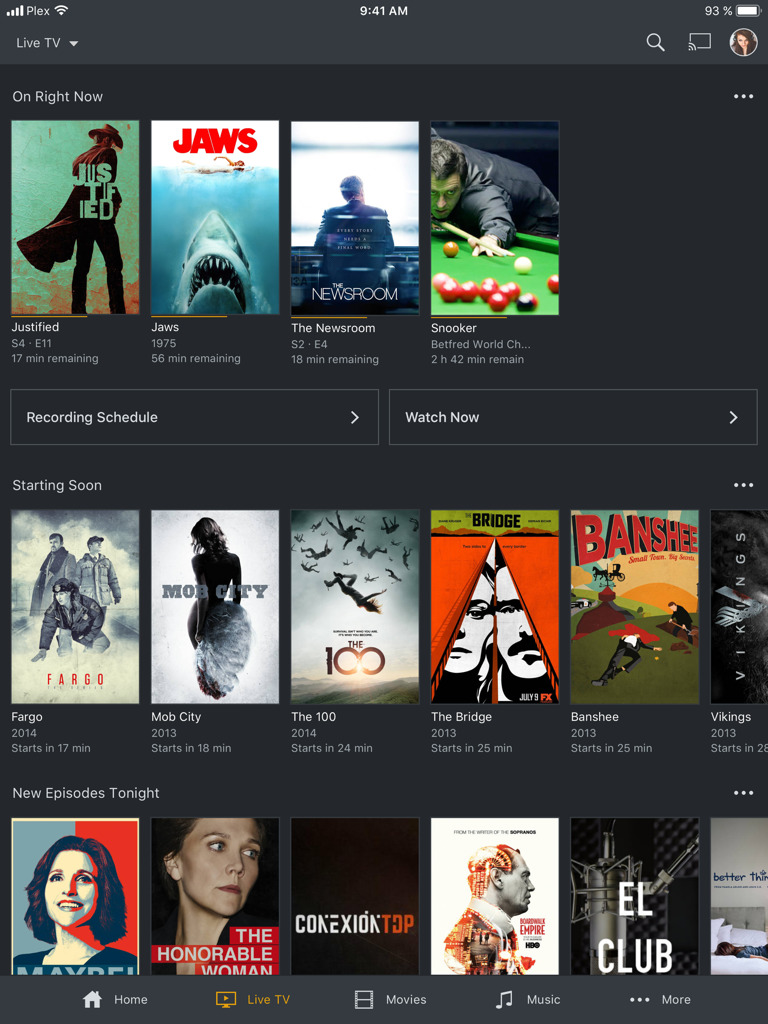
Task: Open the Watch Now row
Action: [x=572, y=417]
